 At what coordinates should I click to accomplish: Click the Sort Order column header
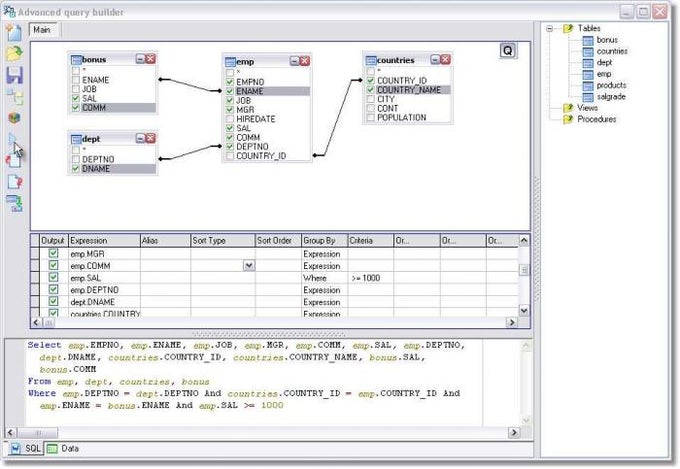tap(278, 240)
